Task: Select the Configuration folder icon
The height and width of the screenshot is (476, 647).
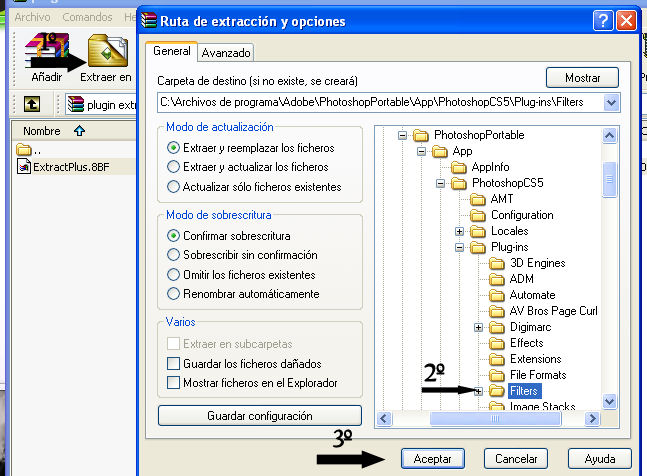Action: click(x=478, y=215)
